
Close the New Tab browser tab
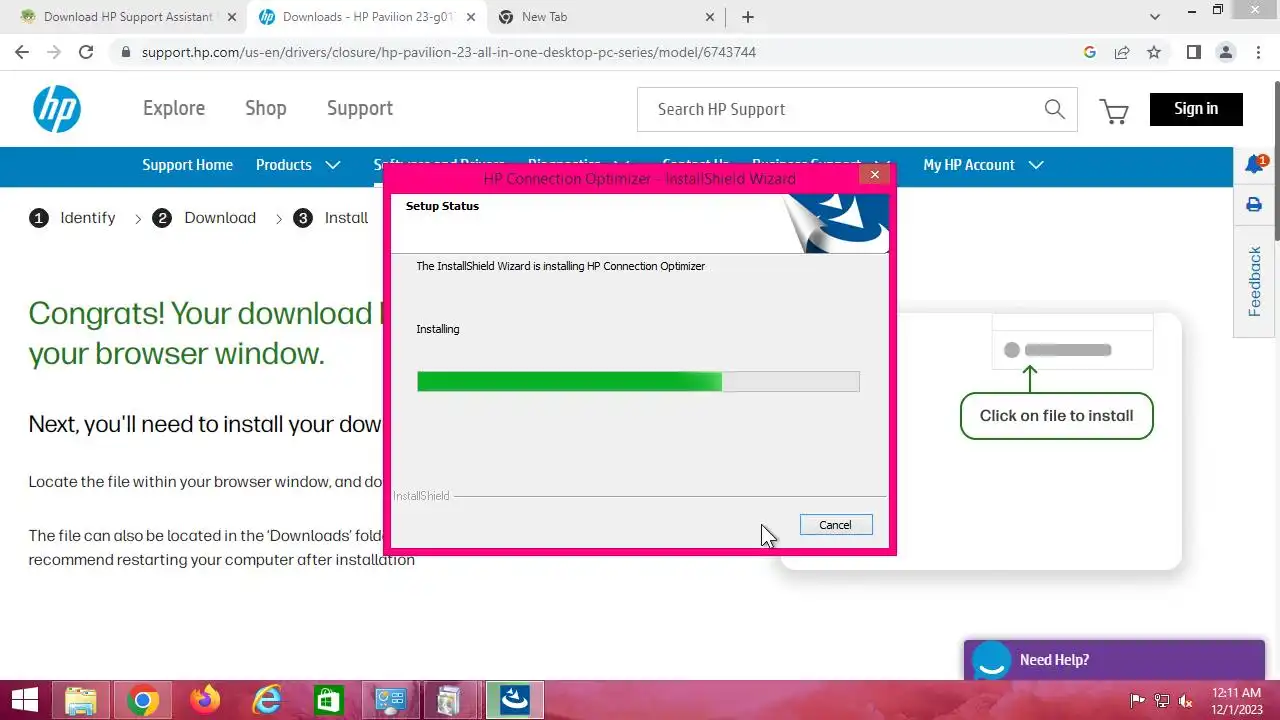click(x=711, y=17)
